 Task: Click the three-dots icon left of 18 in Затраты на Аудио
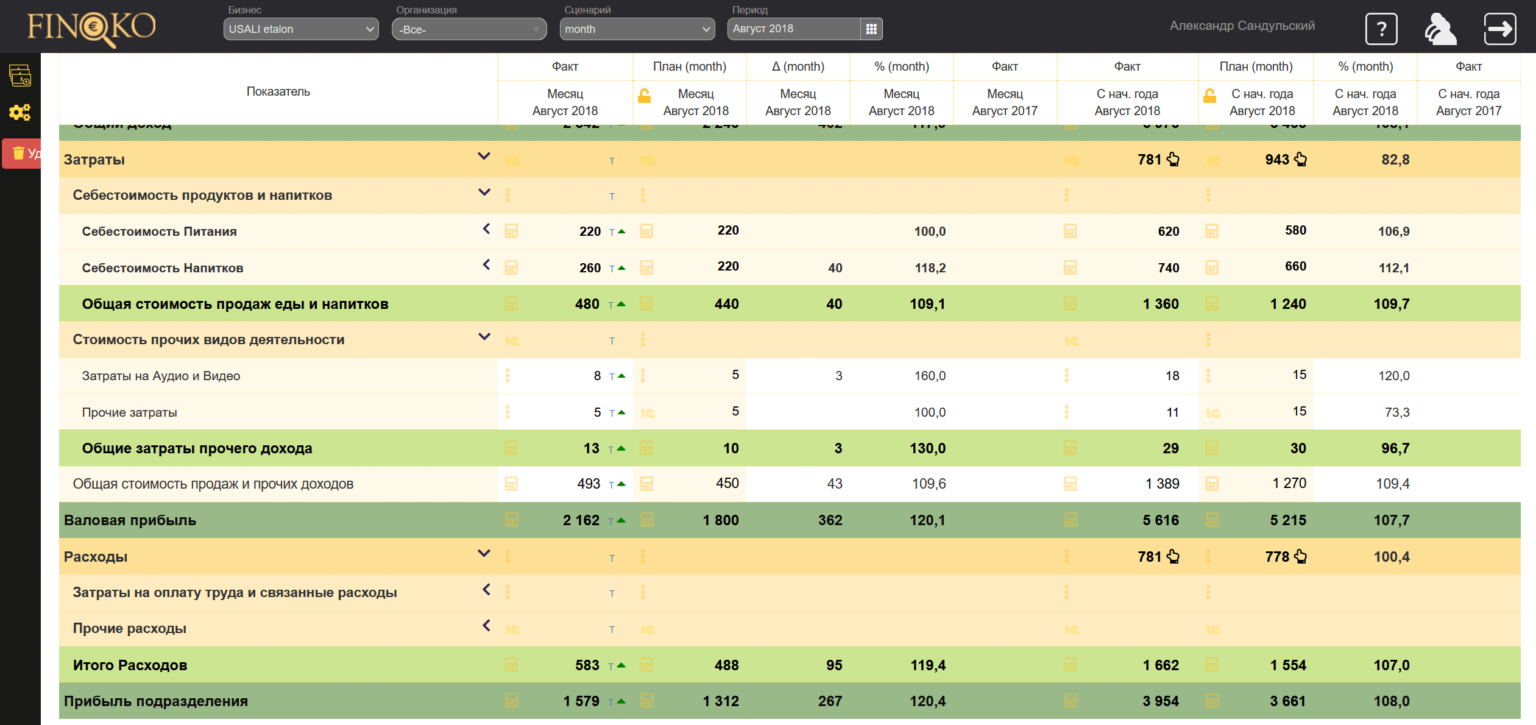pyautogui.click(x=1067, y=376)
